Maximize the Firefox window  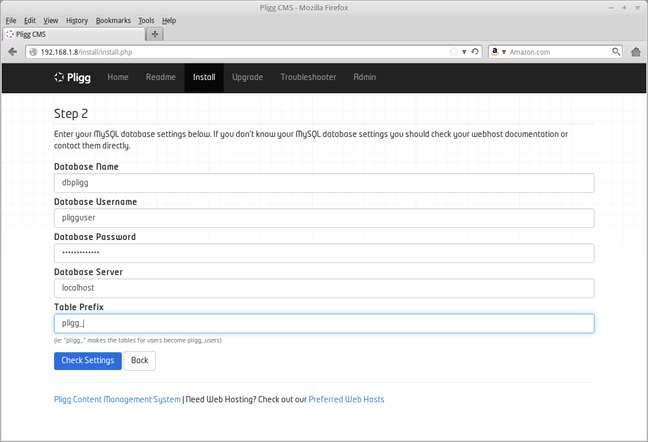coord(624,8)
